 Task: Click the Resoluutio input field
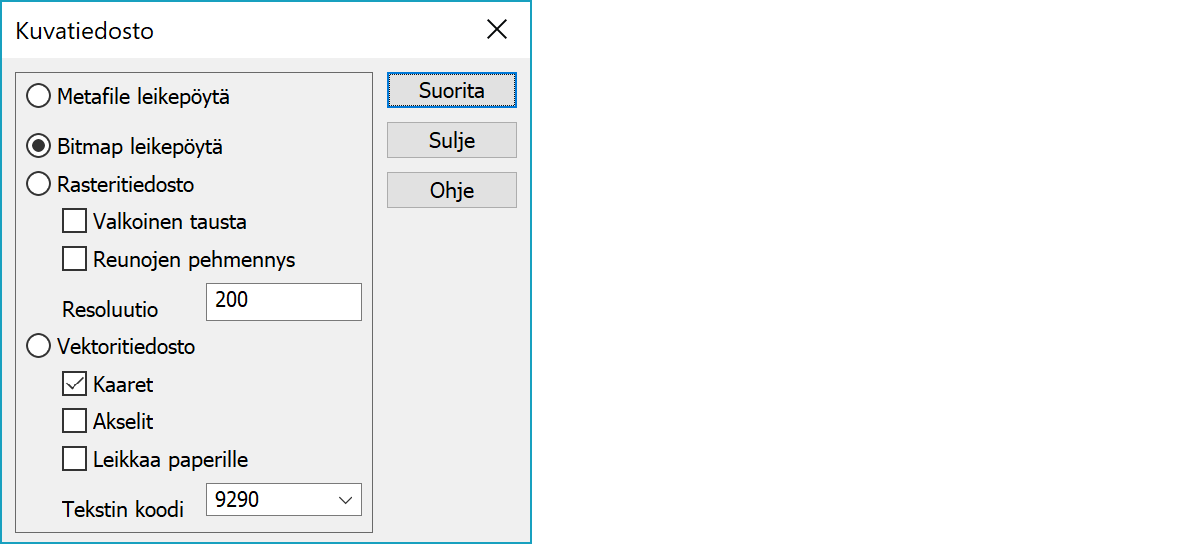pyautogui.click(x=283, y=301)
